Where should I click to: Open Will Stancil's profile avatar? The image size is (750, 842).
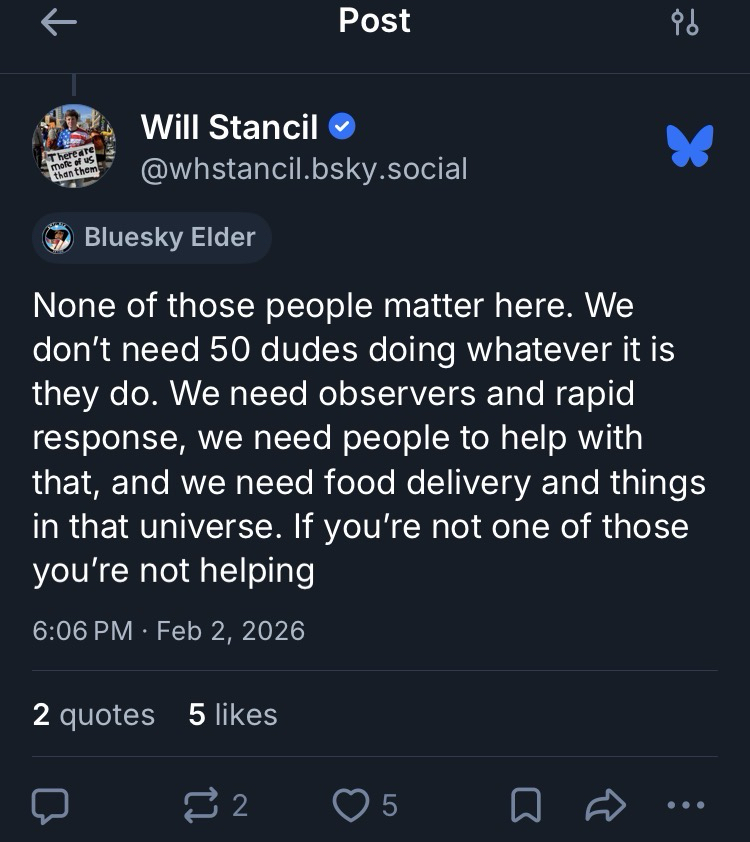[x=74, y=146]
